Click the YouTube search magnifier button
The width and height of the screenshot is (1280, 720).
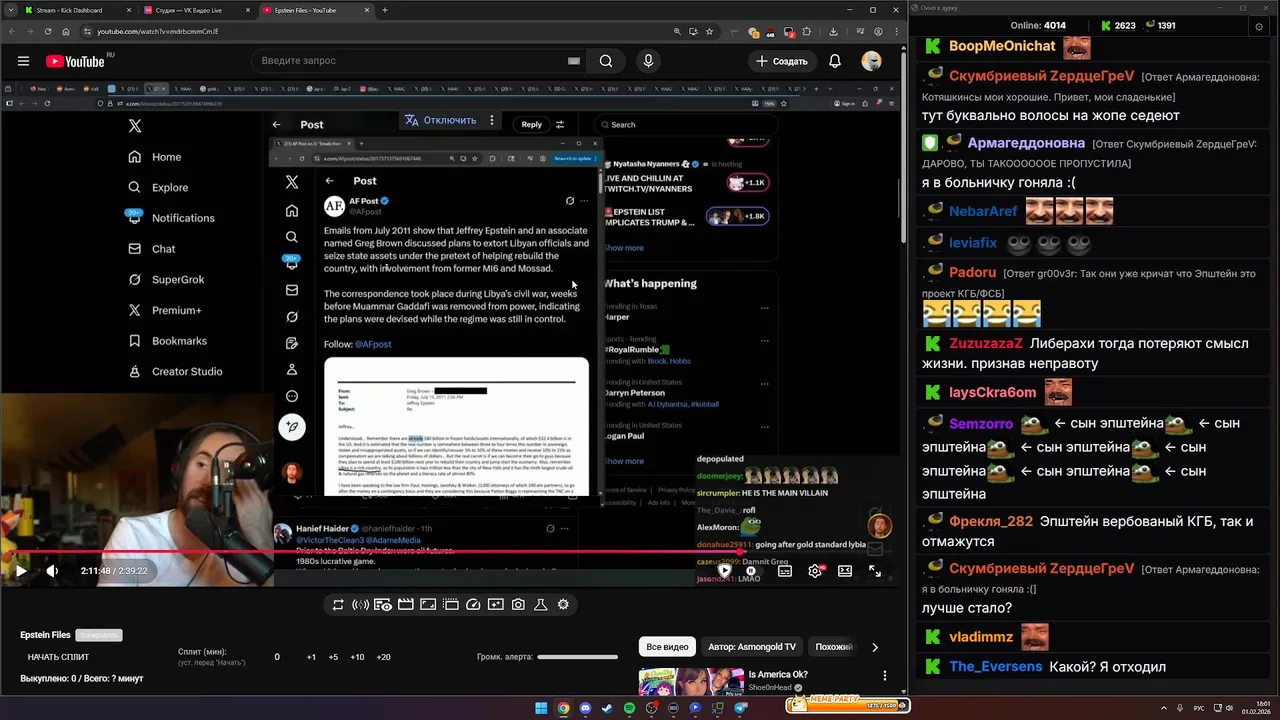pyautogui.click(x=606, y=61)
